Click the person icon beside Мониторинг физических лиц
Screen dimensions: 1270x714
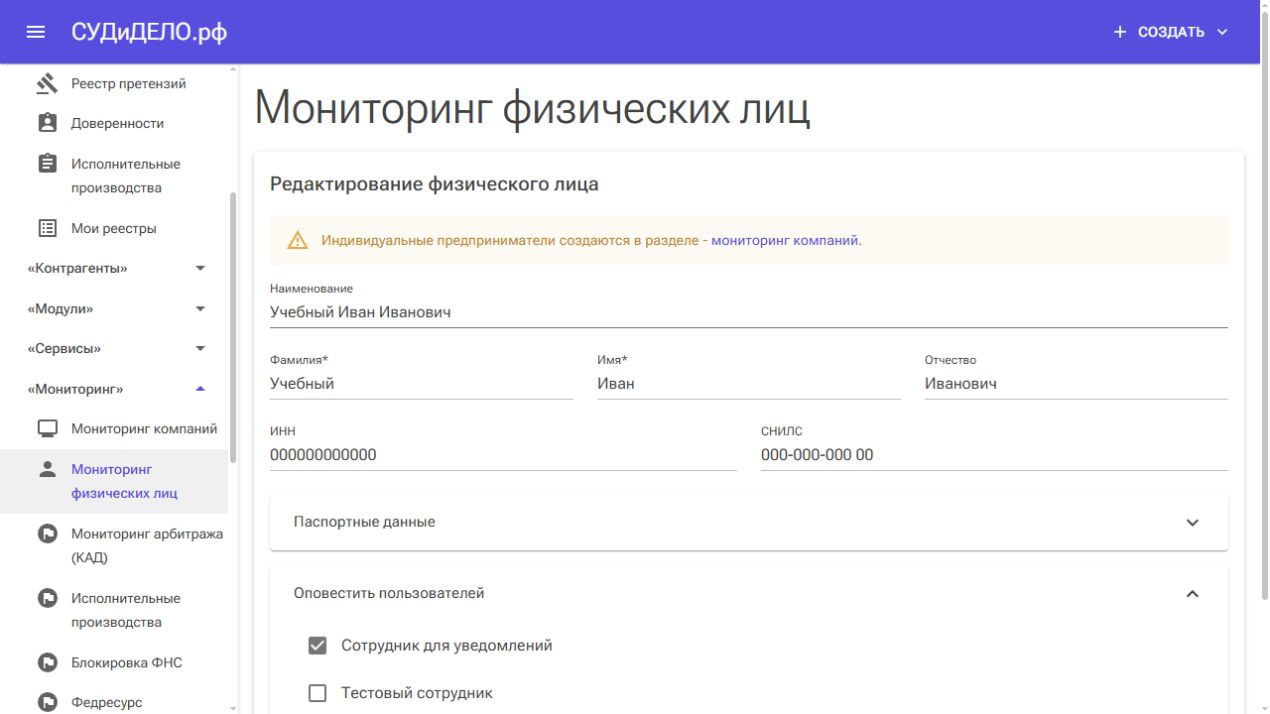(47, 469)
